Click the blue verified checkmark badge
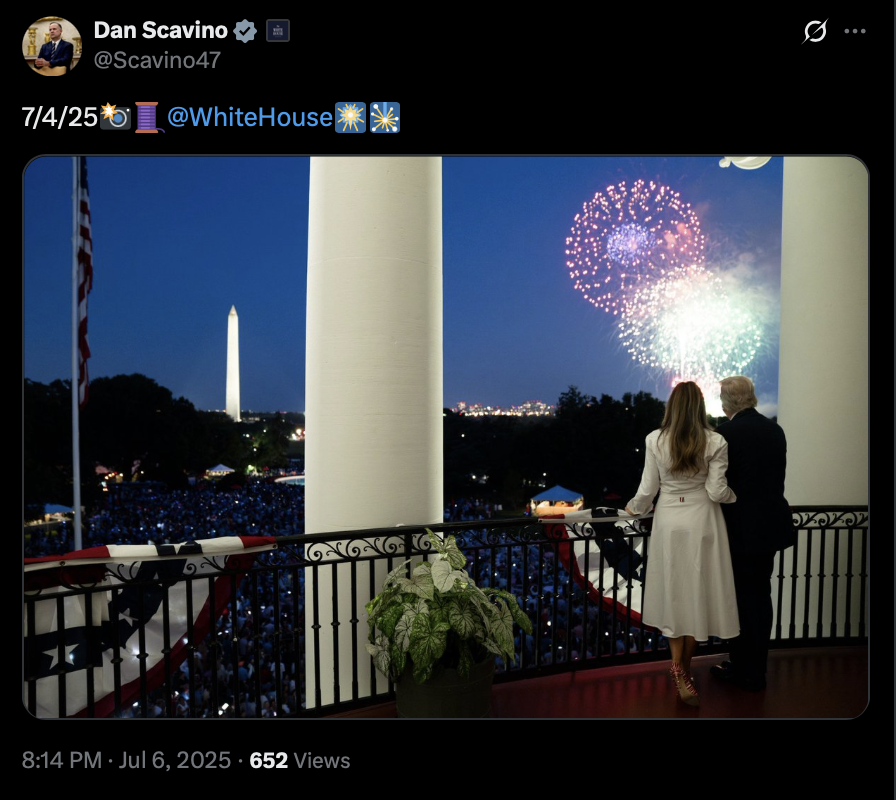The height and width of the screenshot is (800, 896). (x=245, y=31)
